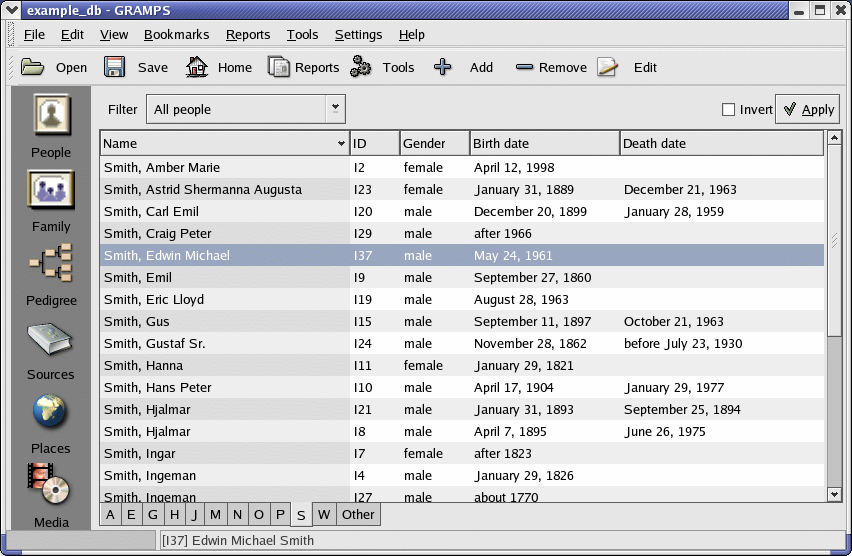The image size is (852, 556).
Task: Enable the Invert filter checkbox
Action: tap(728, 110)
